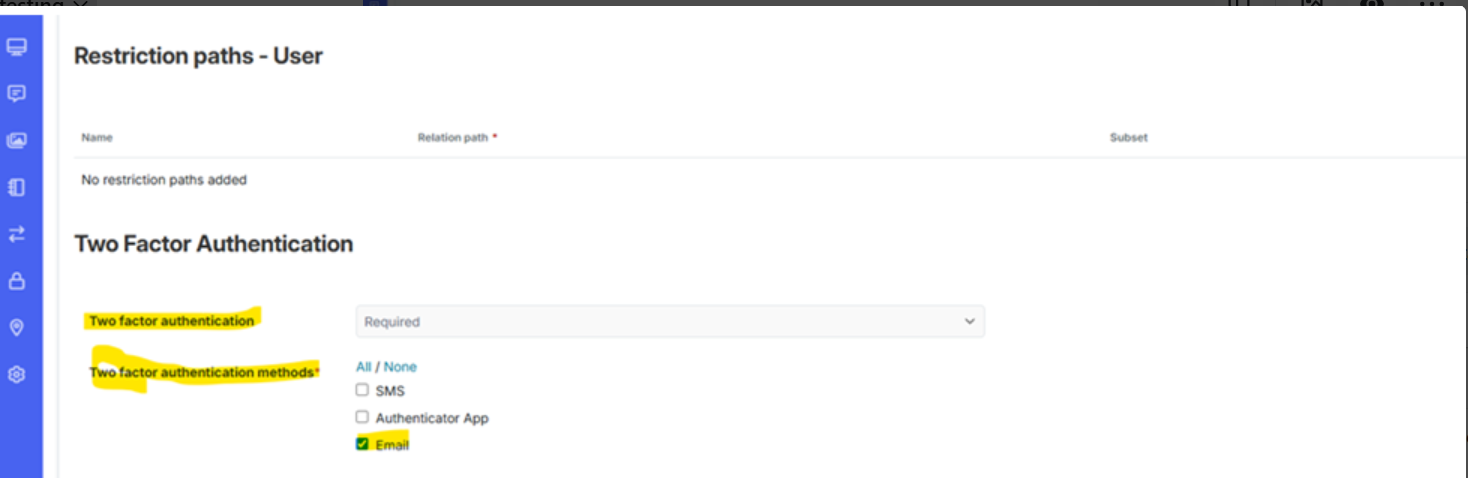The image size is (1468, 478).
Task: Click the Relation path column header
Action: pyautogui.click(x=453, y=137)
